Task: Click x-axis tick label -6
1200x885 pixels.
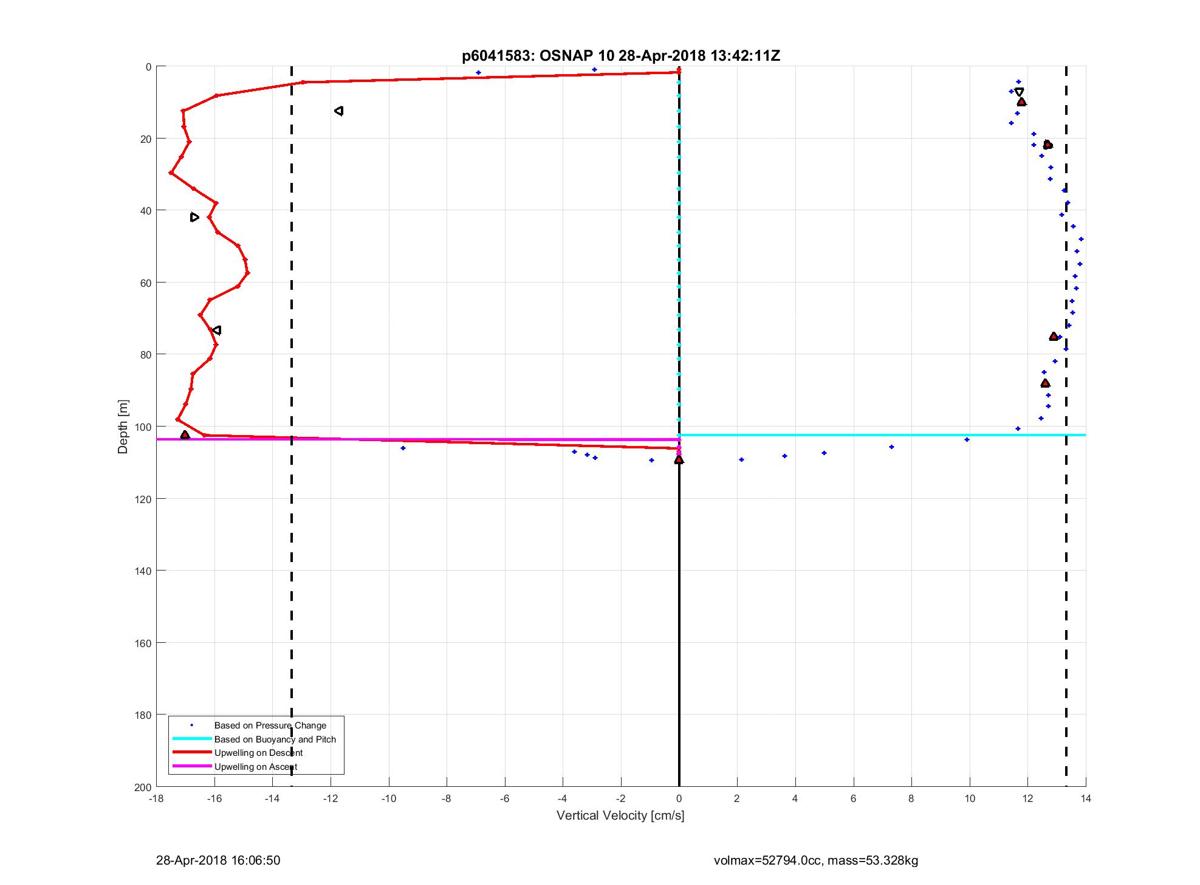Action: tap(504, 799)
